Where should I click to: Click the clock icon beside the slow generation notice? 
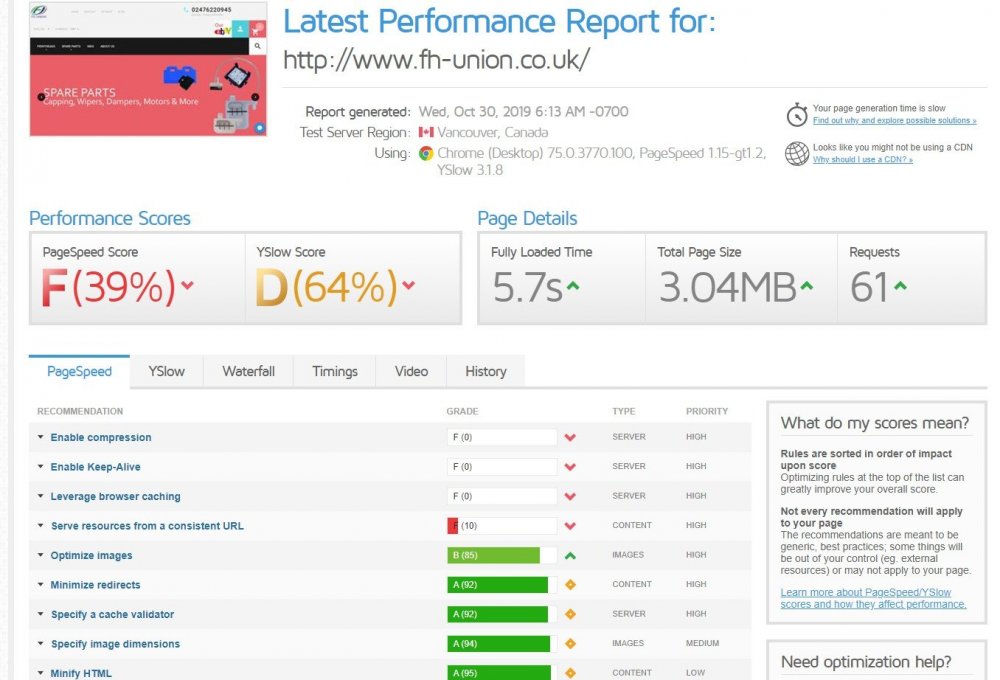point(796,117)
